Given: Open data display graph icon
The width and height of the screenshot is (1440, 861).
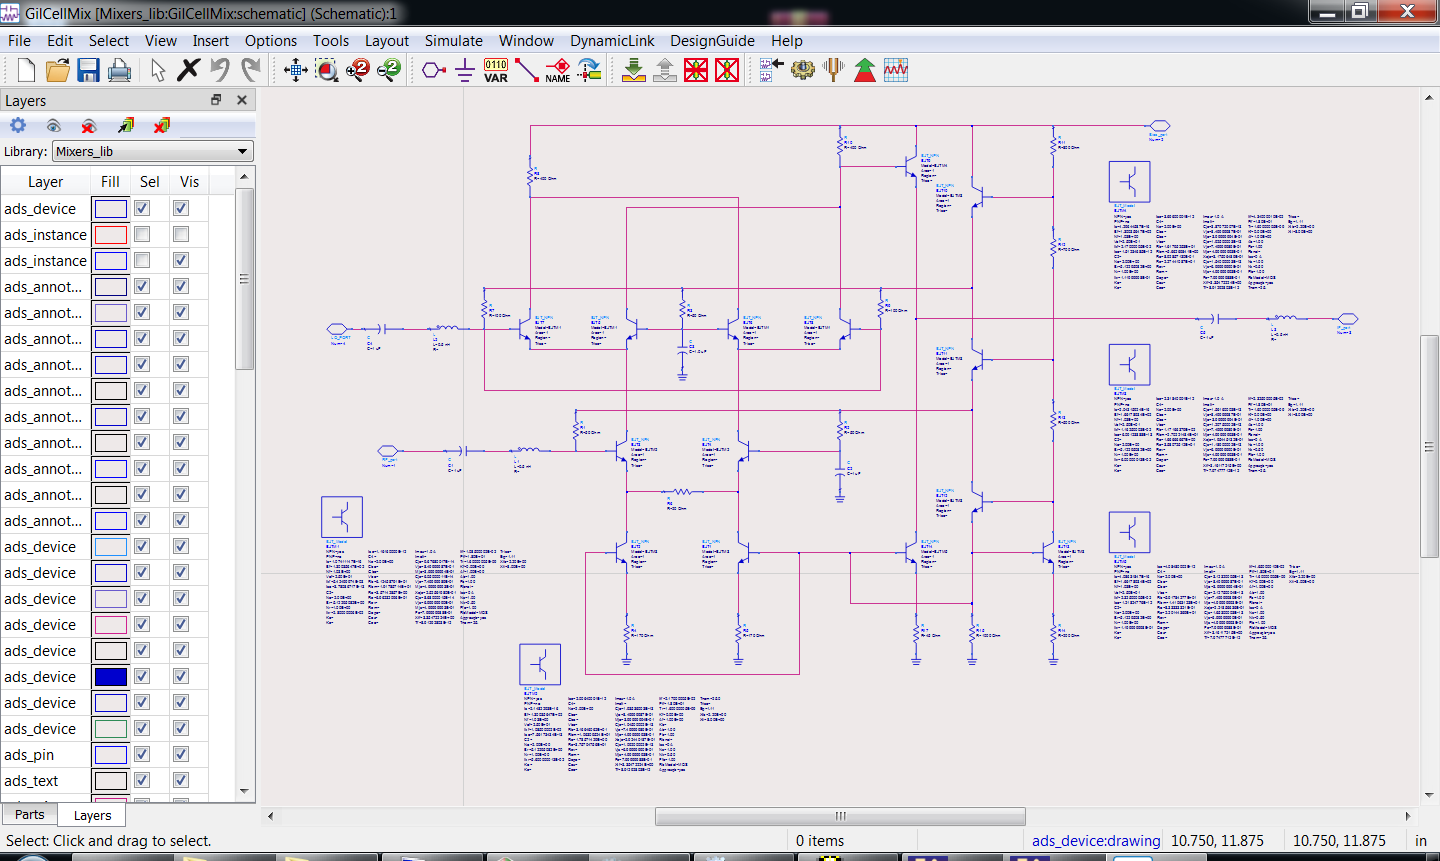Looking at the screenshot, I should point(896,70).
